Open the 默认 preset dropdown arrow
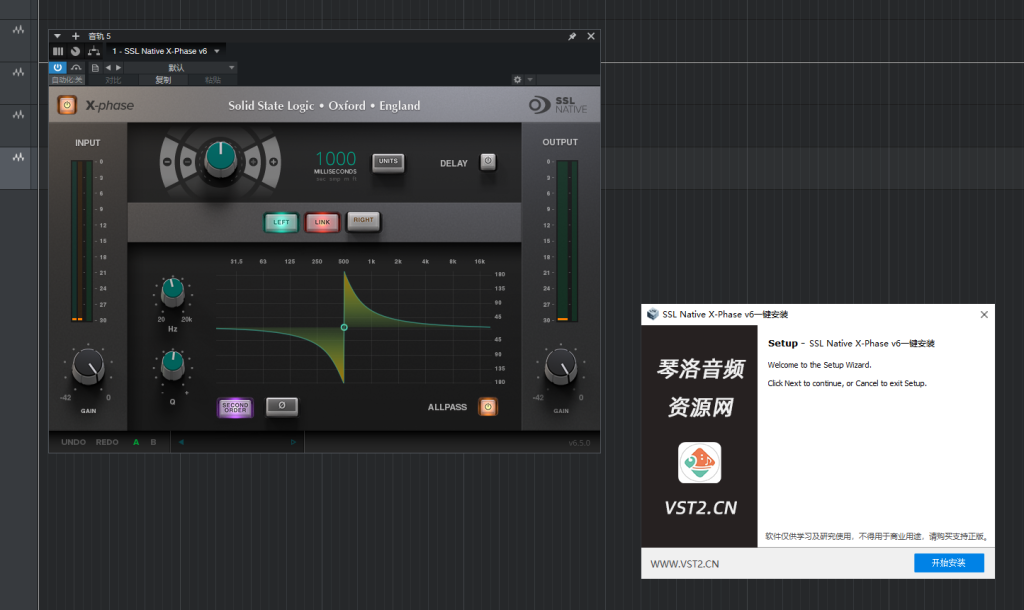The height and width of the screenshot is (610, 1024). 231,67
